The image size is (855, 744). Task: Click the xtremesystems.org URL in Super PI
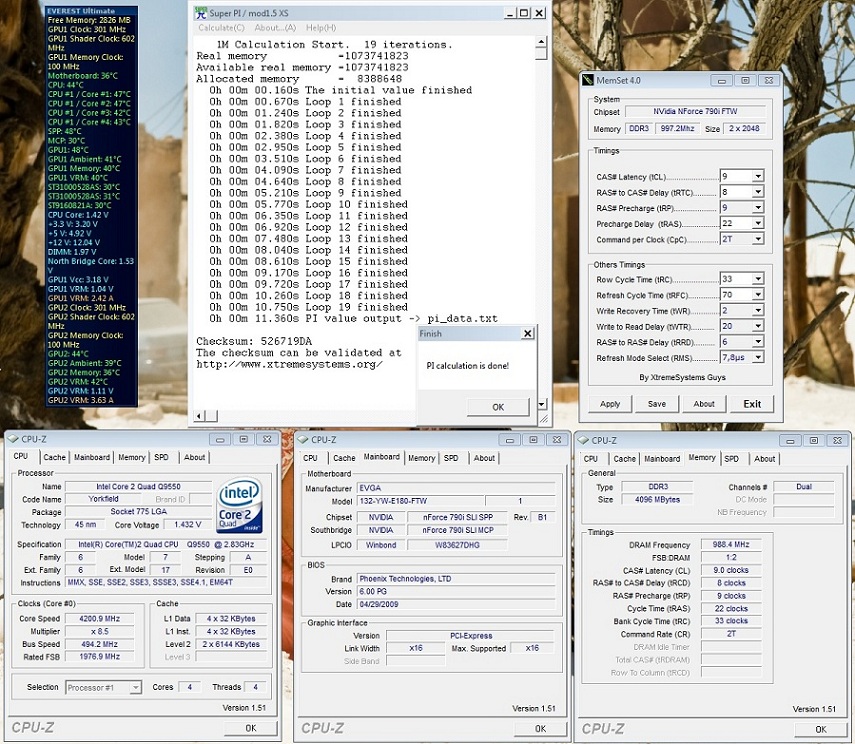pyautogui.click(x=289, y=364)
